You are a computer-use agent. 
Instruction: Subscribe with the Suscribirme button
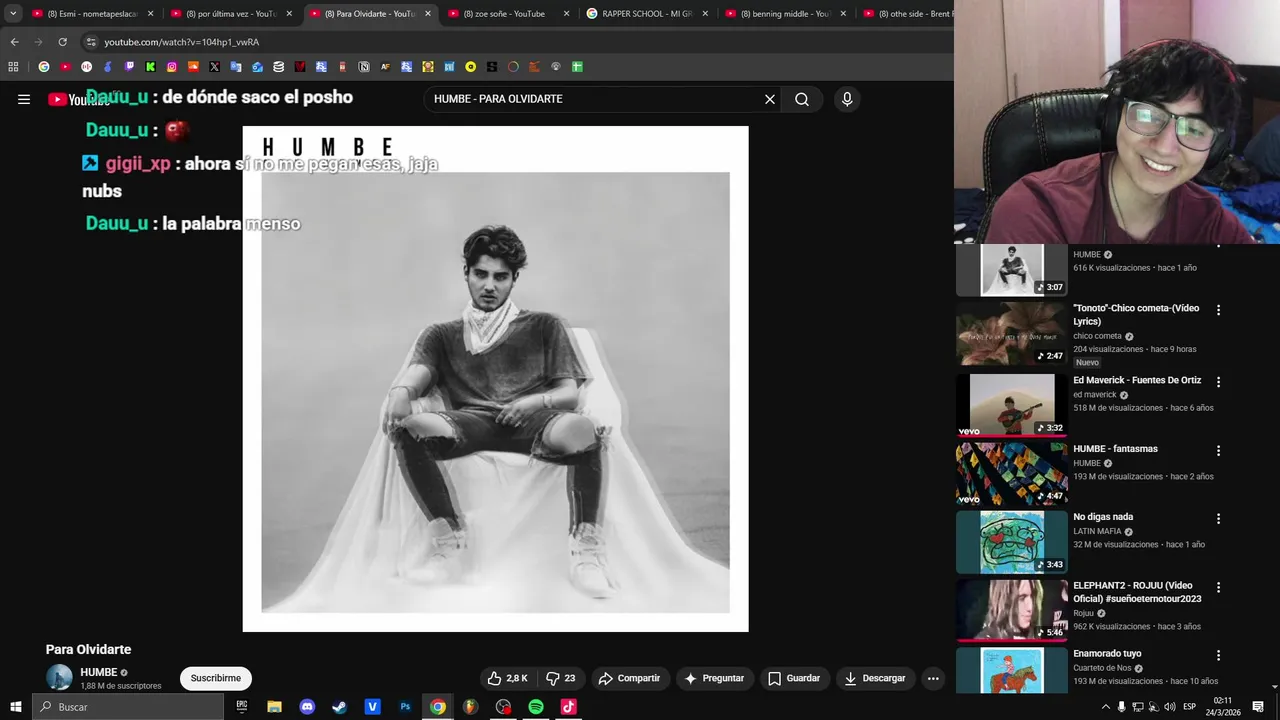click(x=216, y=678)
